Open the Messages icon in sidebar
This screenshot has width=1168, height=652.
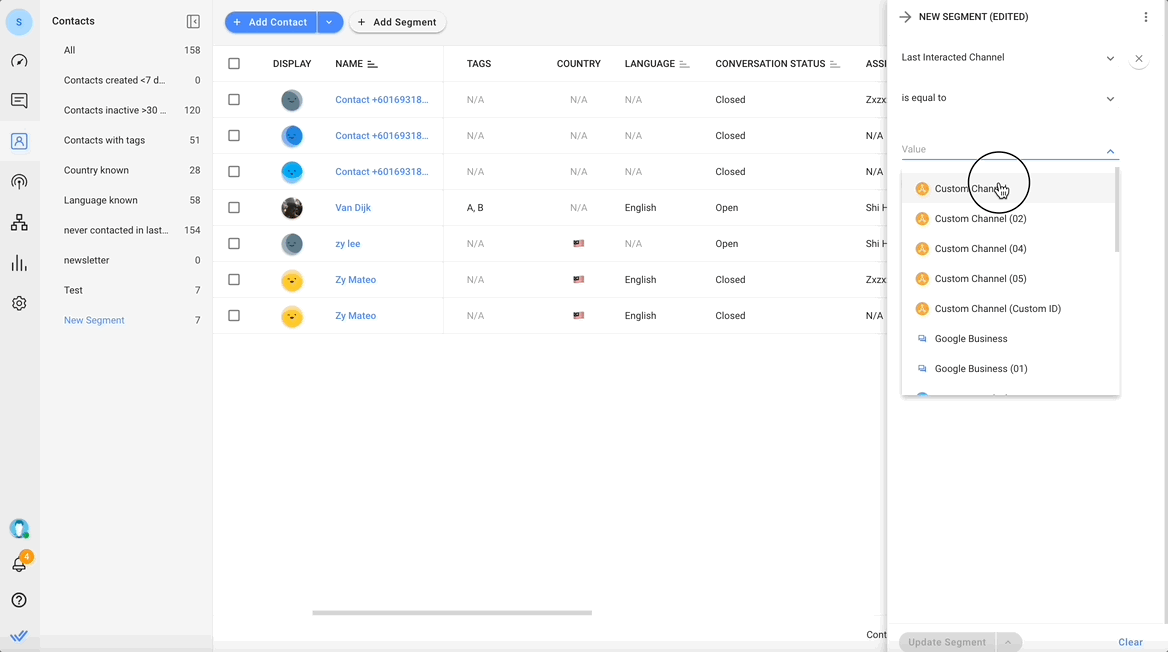click(19, 101)
